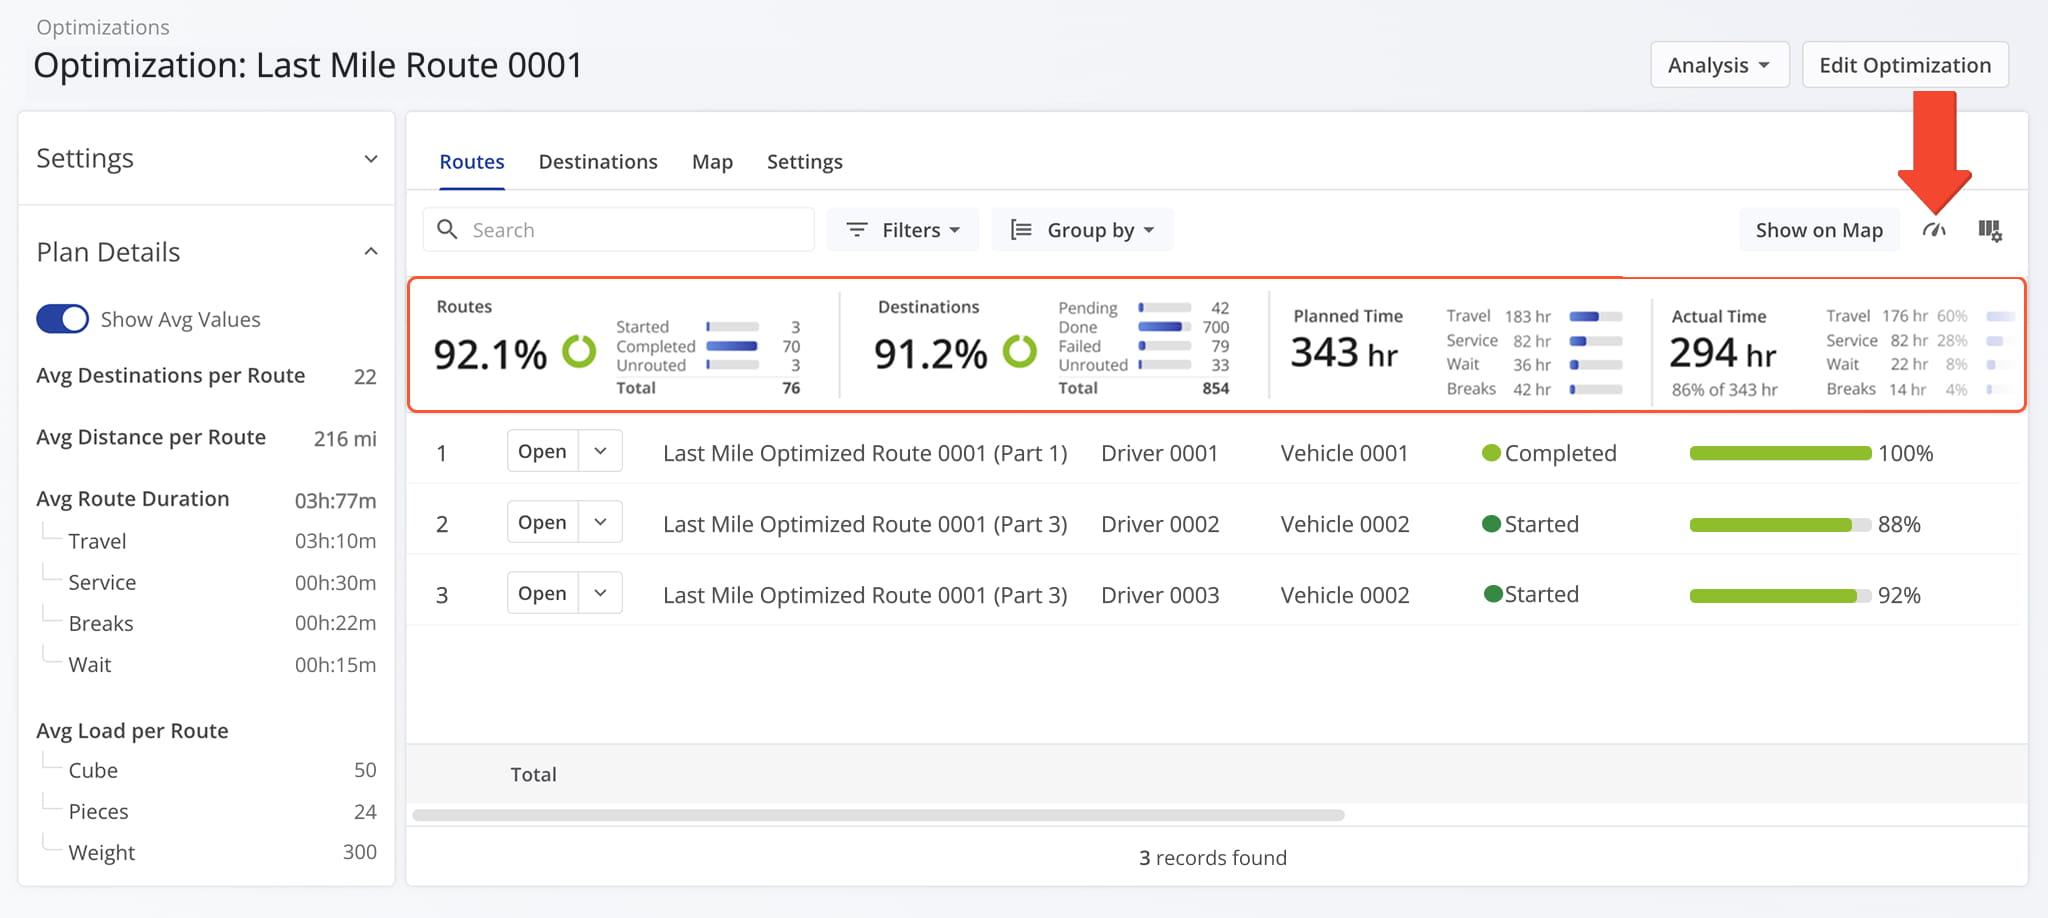This screenshot has width=2048, height=918.
Task: Click the 100% progress bar for Driver 0001
Action: click(1780, 453)
